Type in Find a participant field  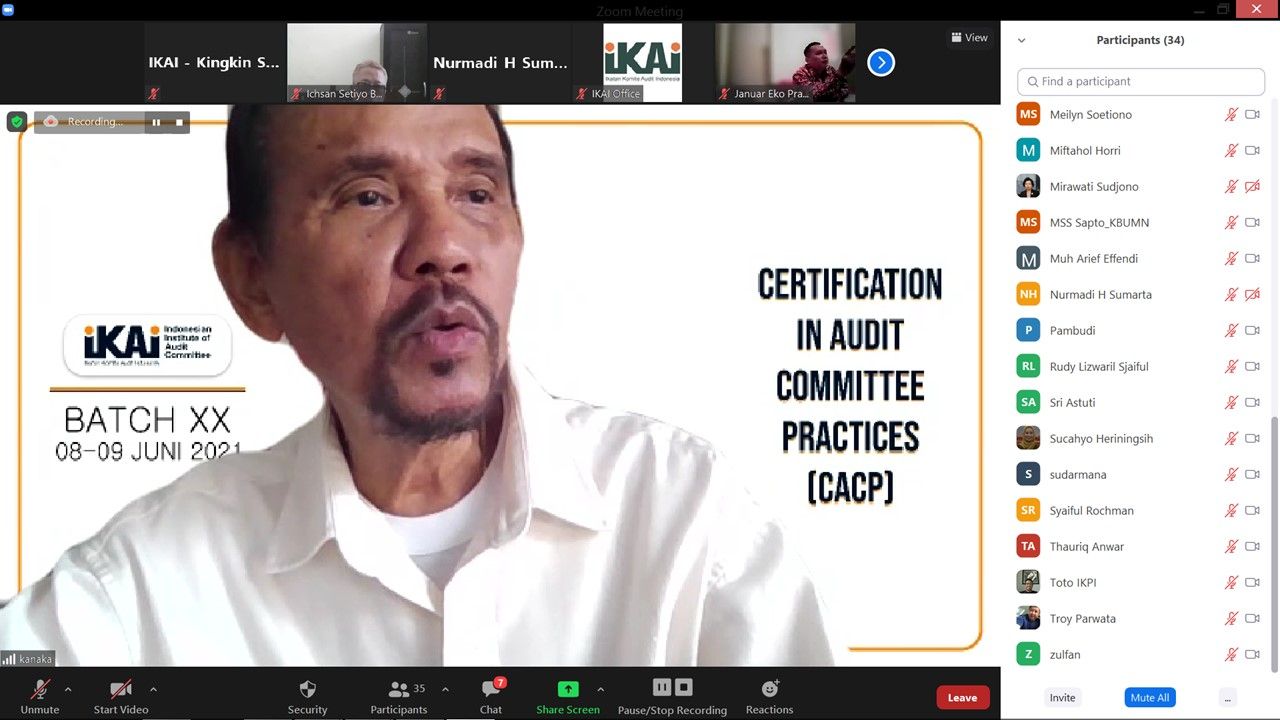pos(1141,81)
